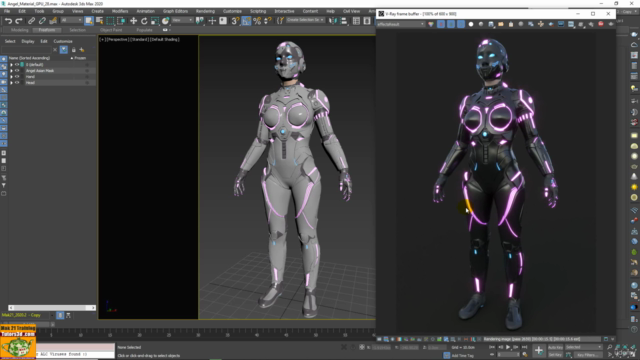The width and height of the screenshot is (640, 360).
Task: Open VFB channel dropdown
Action: coord(401,24)
